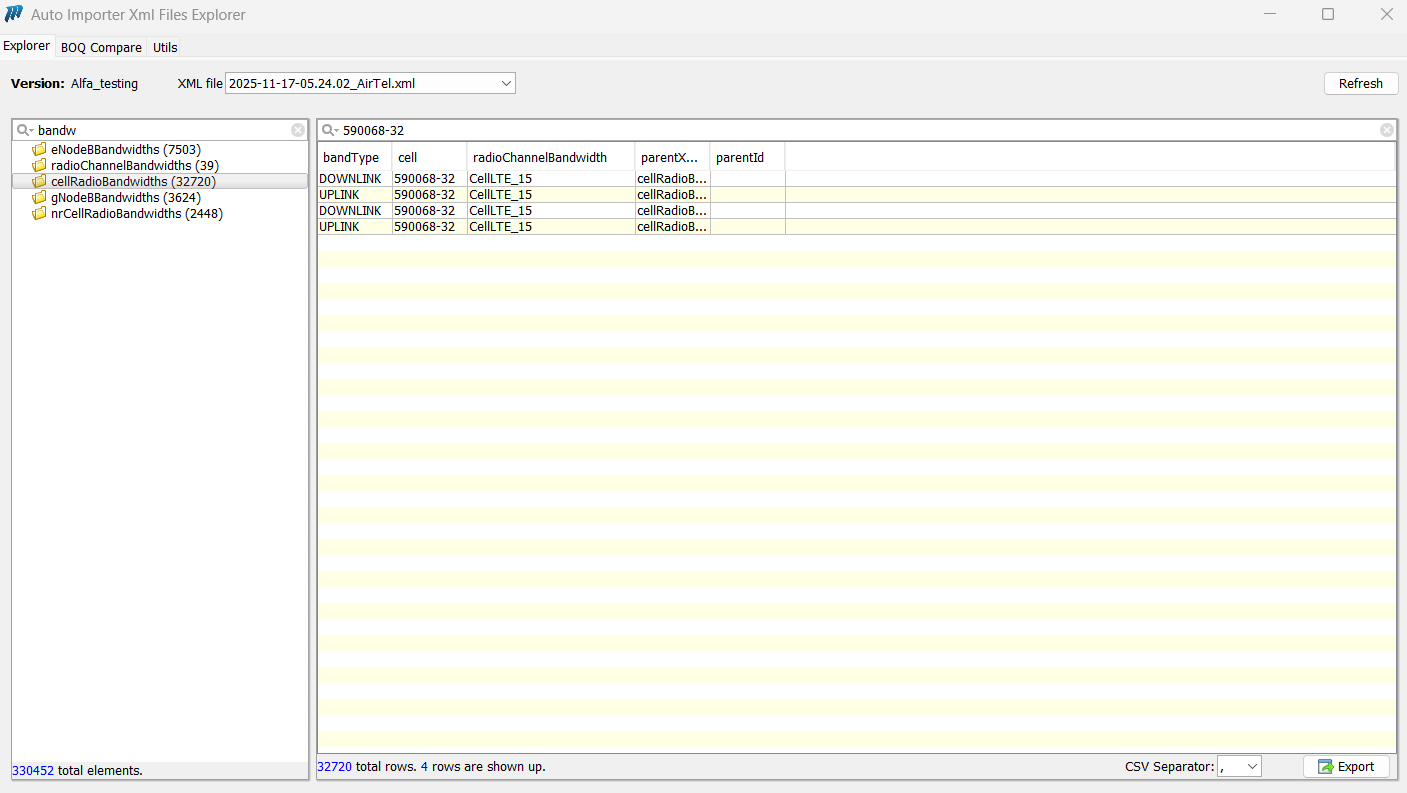
Task: Click the gNodeBBandwidths folder icon
Action: click(x=39, y=198)
